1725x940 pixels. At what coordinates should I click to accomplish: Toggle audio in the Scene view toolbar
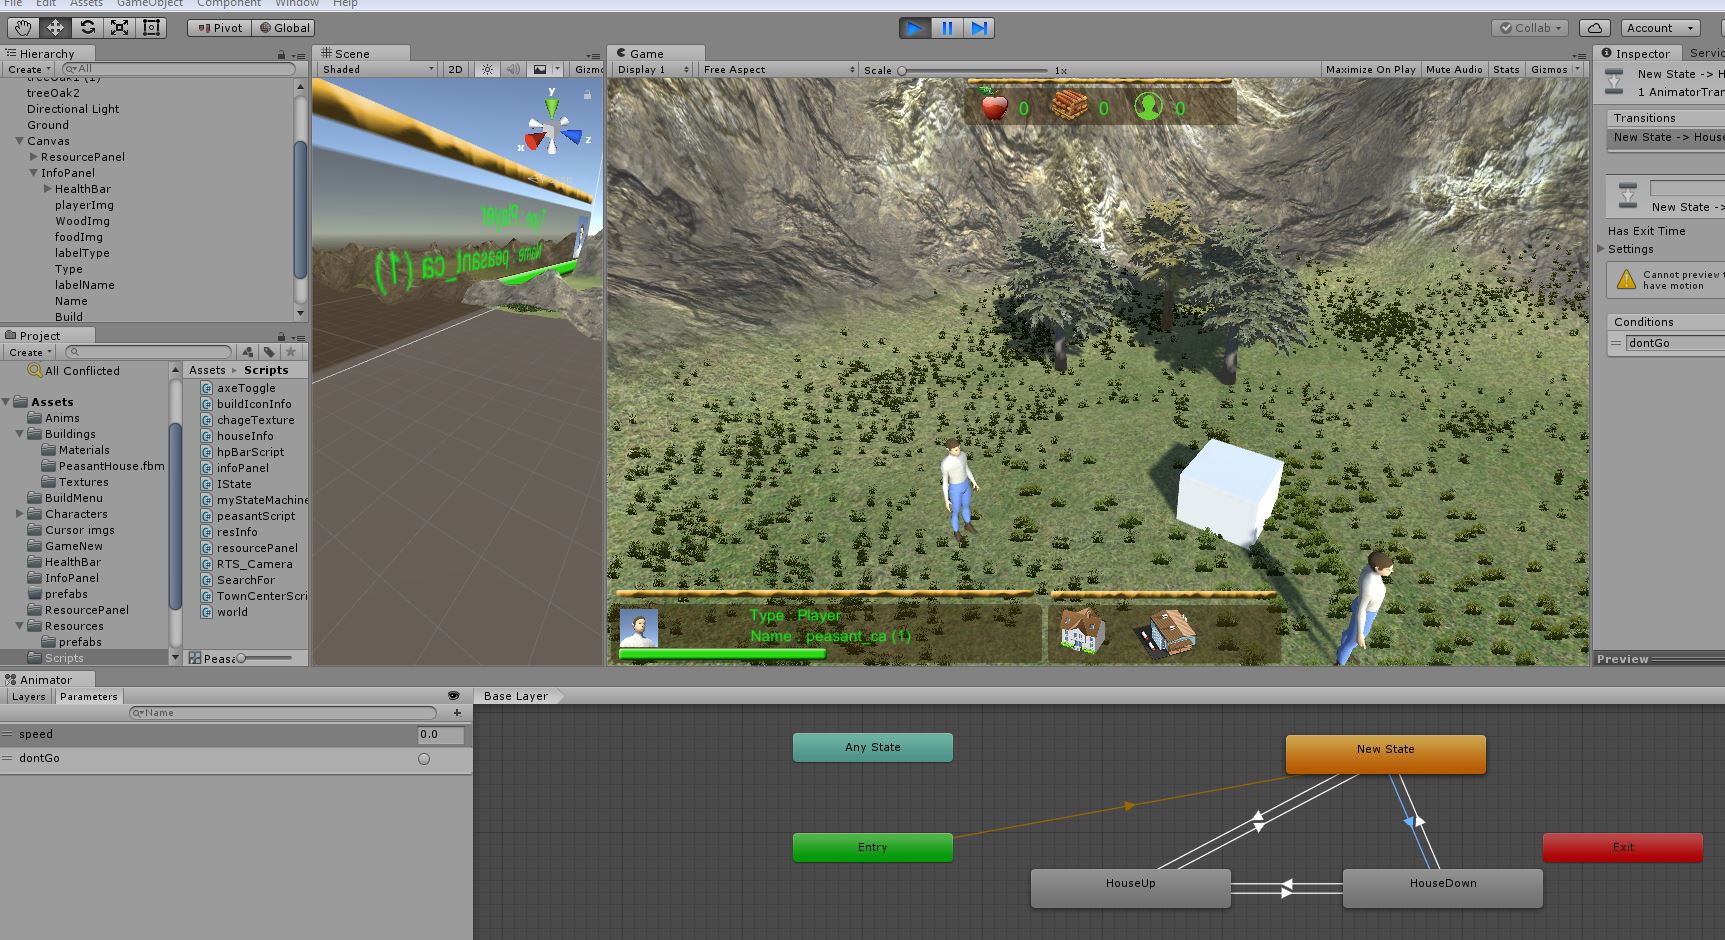511,69
